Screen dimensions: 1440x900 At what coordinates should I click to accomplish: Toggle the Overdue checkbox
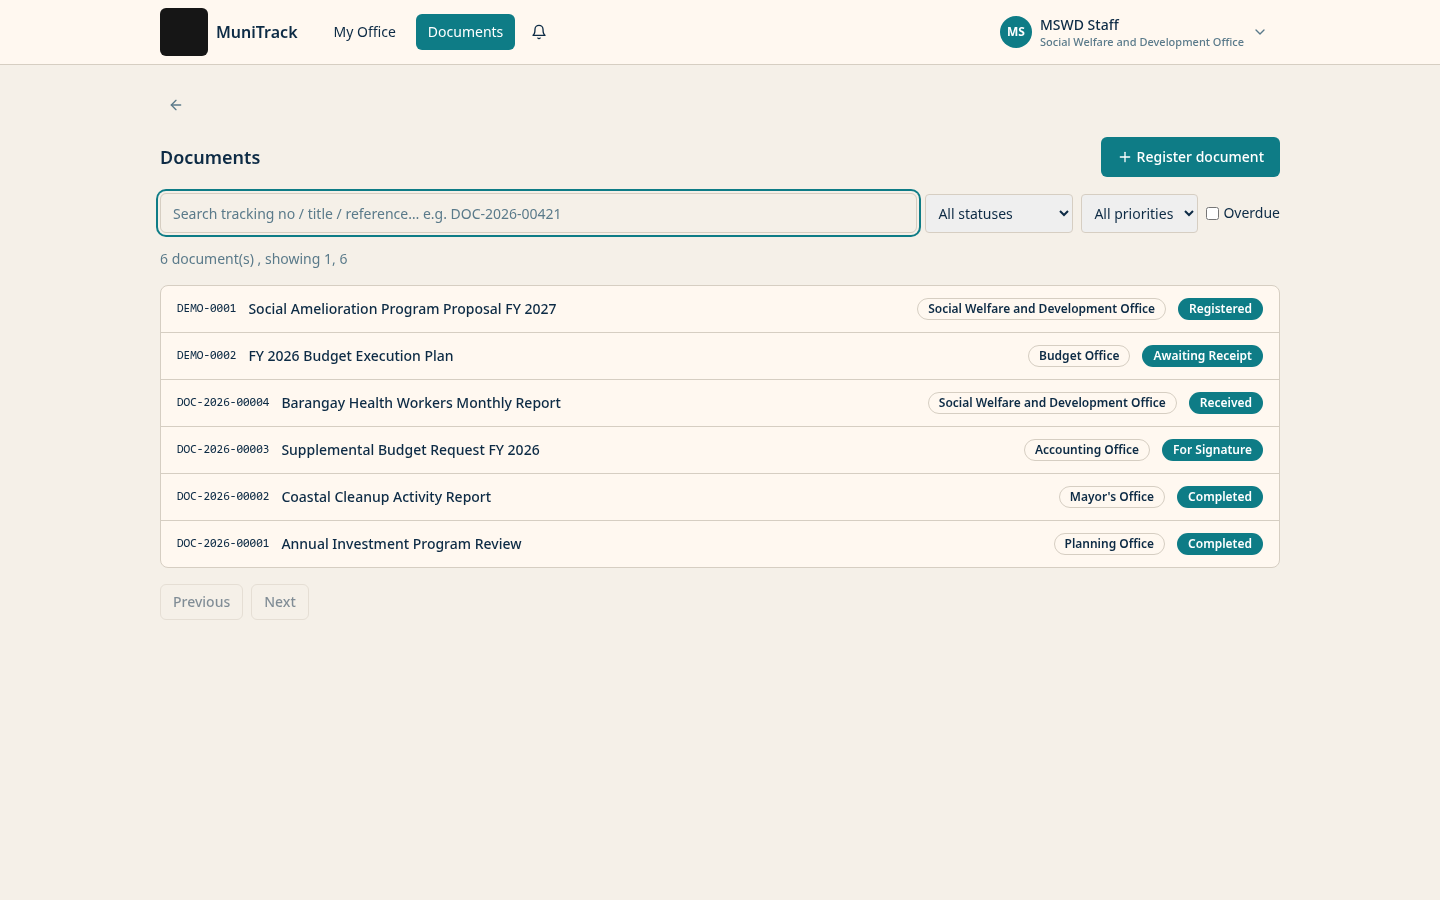(x=1212, y=213)
